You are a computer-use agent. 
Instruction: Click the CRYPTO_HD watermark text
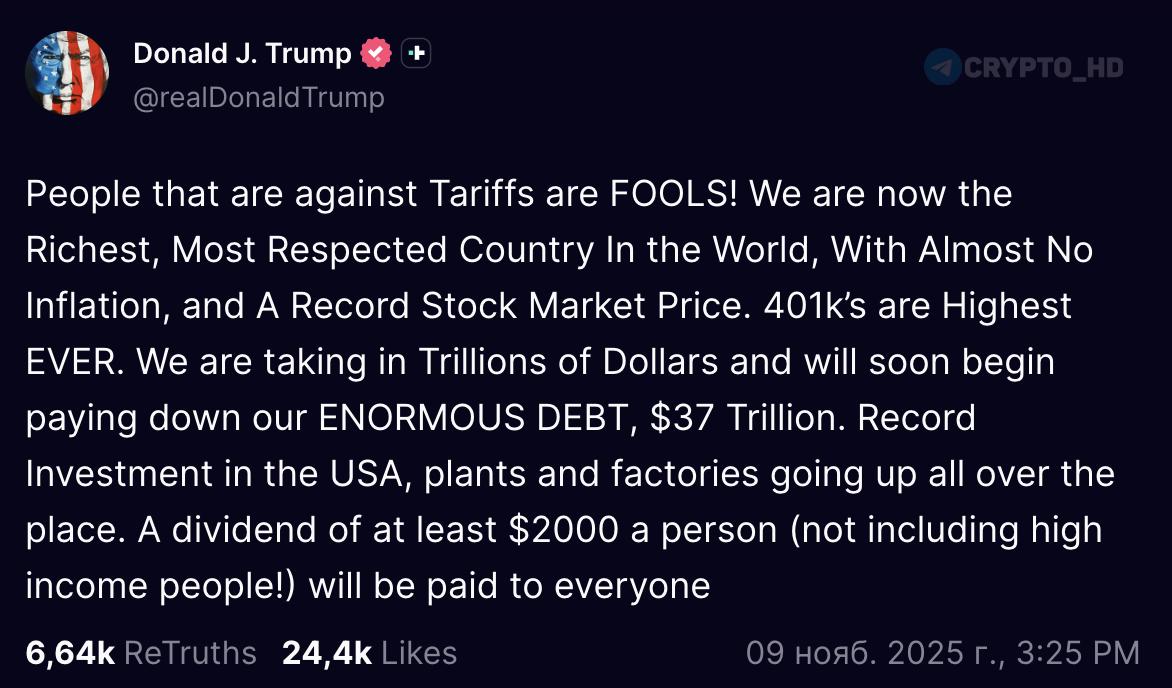pos(1043,67)
